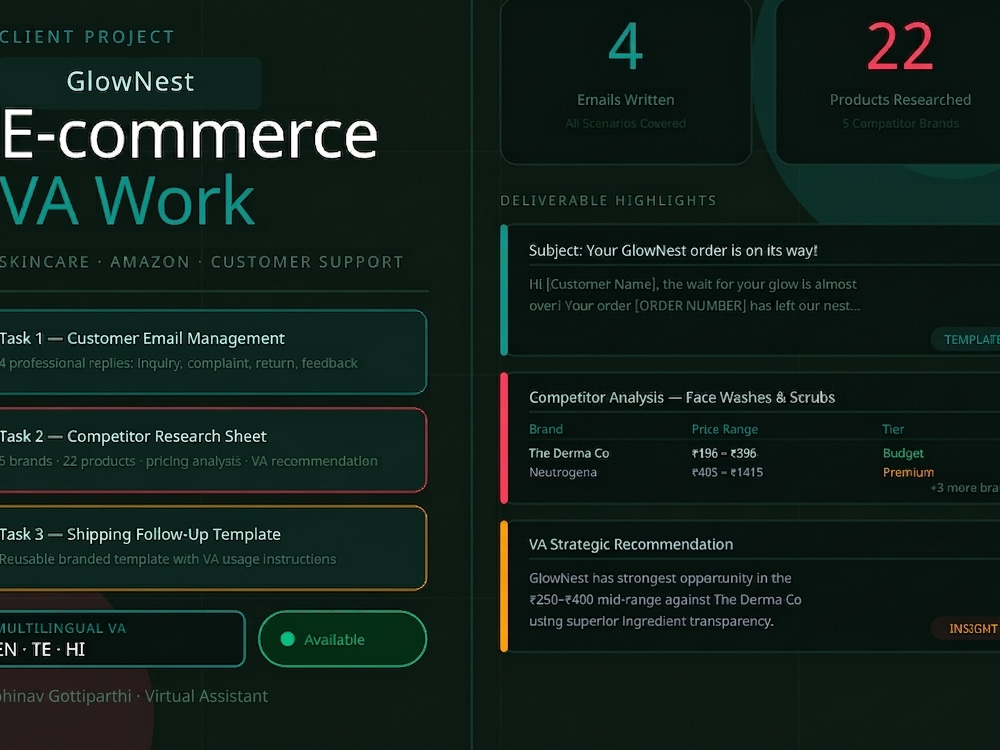Click the 'GlowNest has strongest opportunity' paragraph
This screenshot has height=750, width=1000.
[665, 600]
